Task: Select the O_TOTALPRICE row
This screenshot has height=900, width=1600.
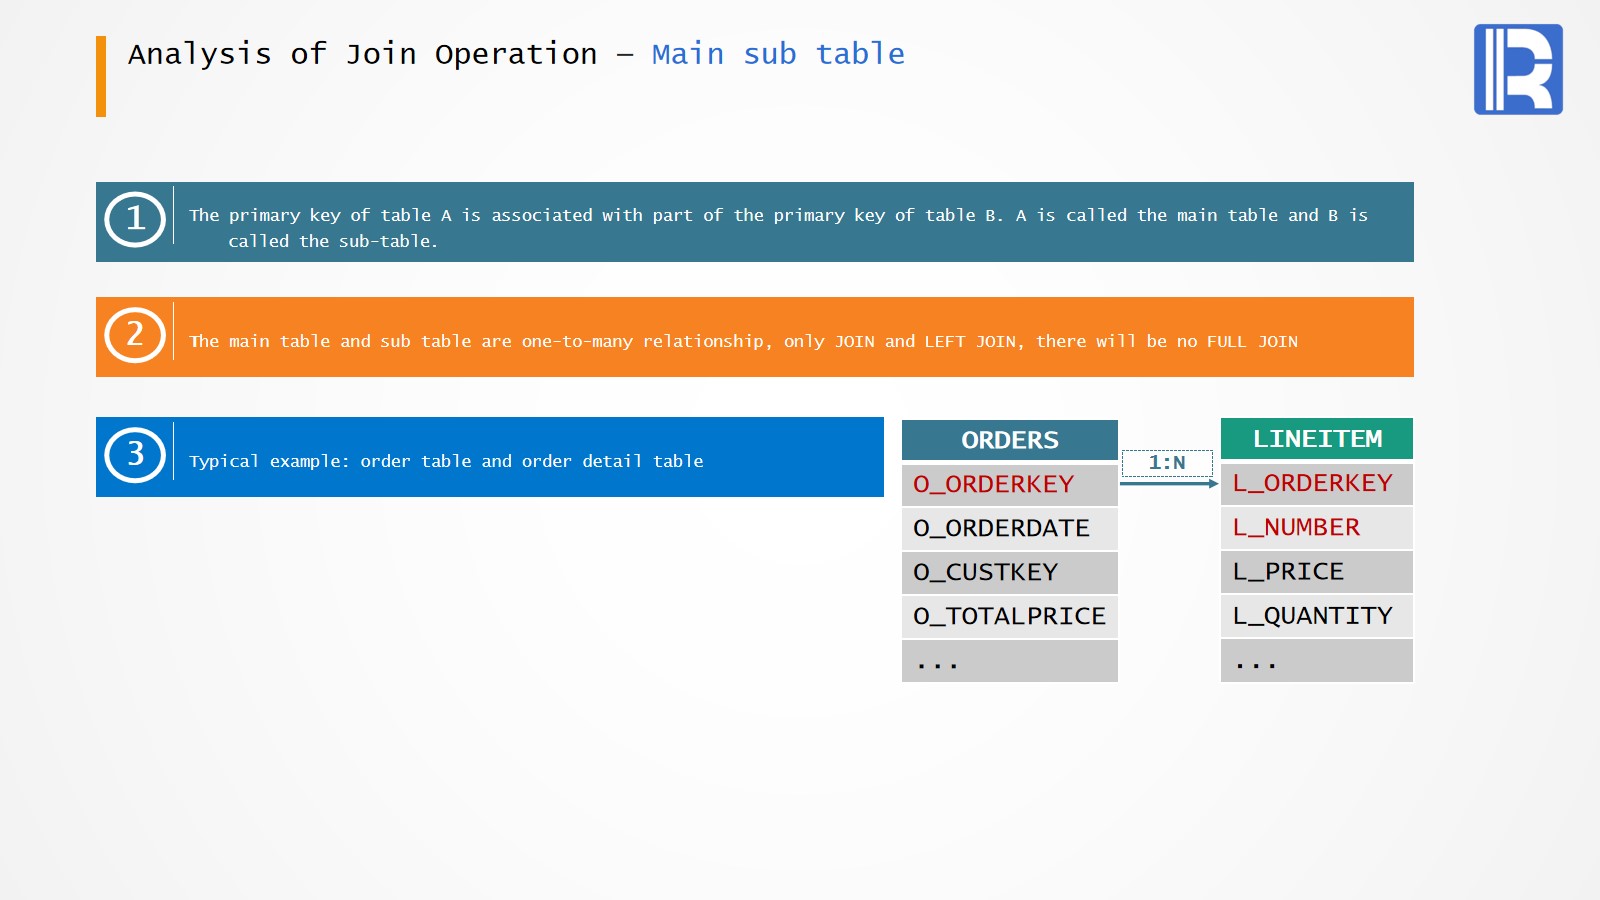Action: click(1009, 616)
